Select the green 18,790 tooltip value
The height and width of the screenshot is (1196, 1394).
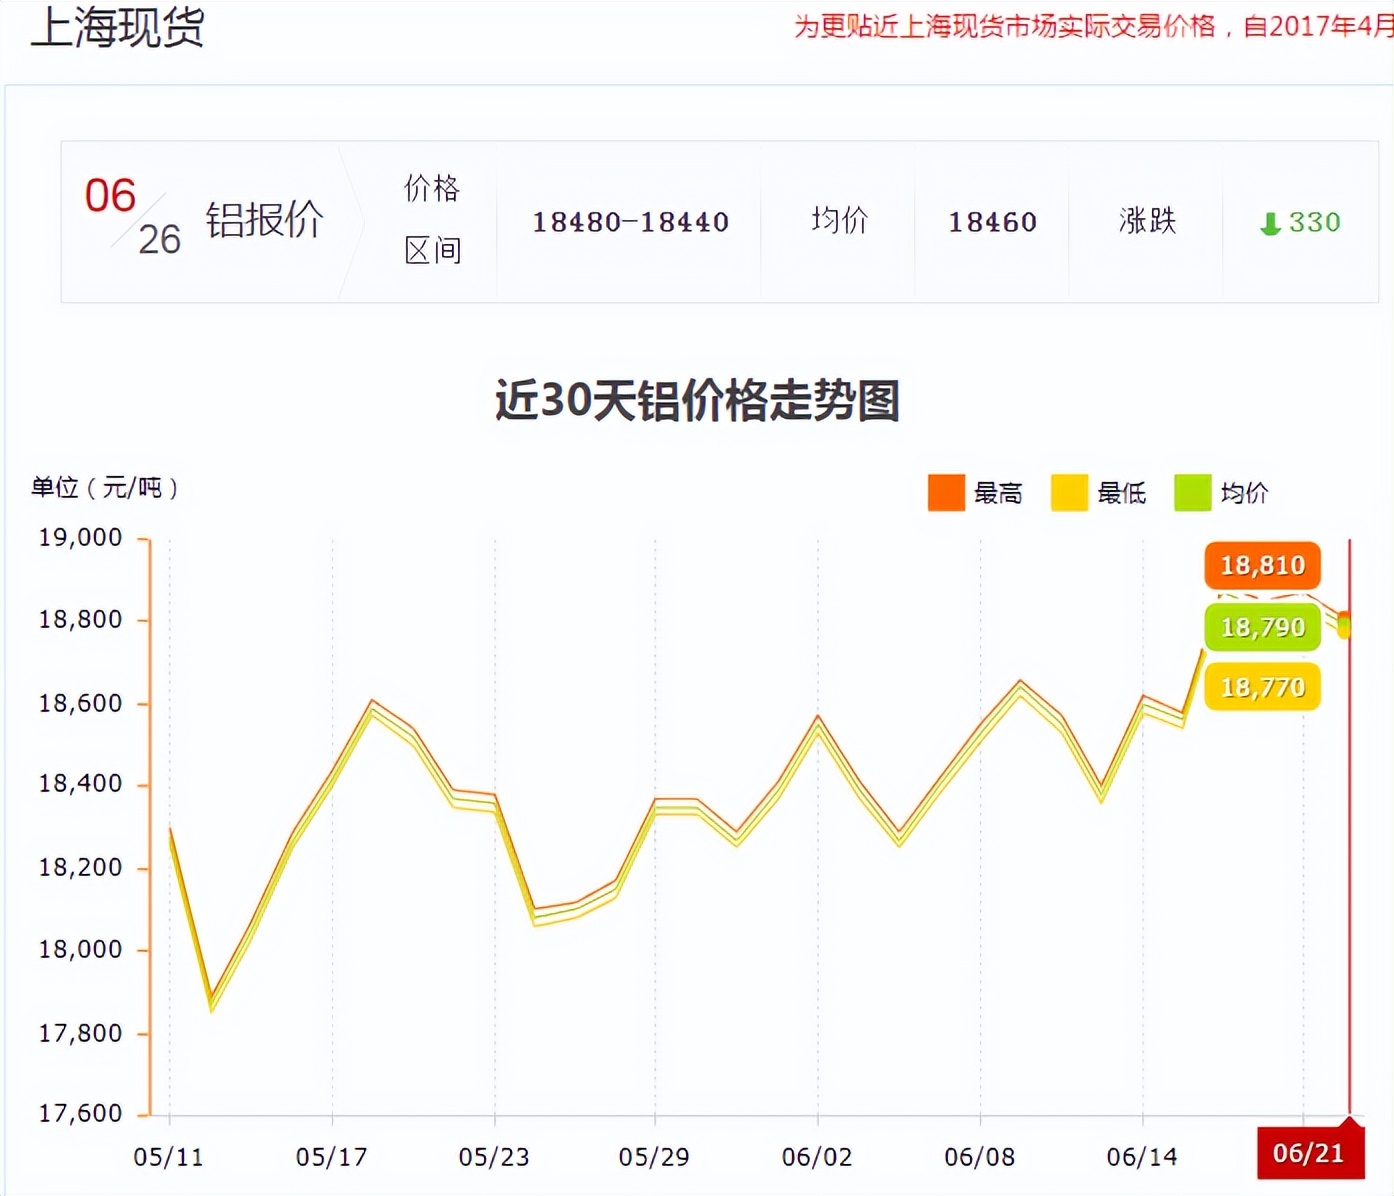click(x=1262, y=627)
